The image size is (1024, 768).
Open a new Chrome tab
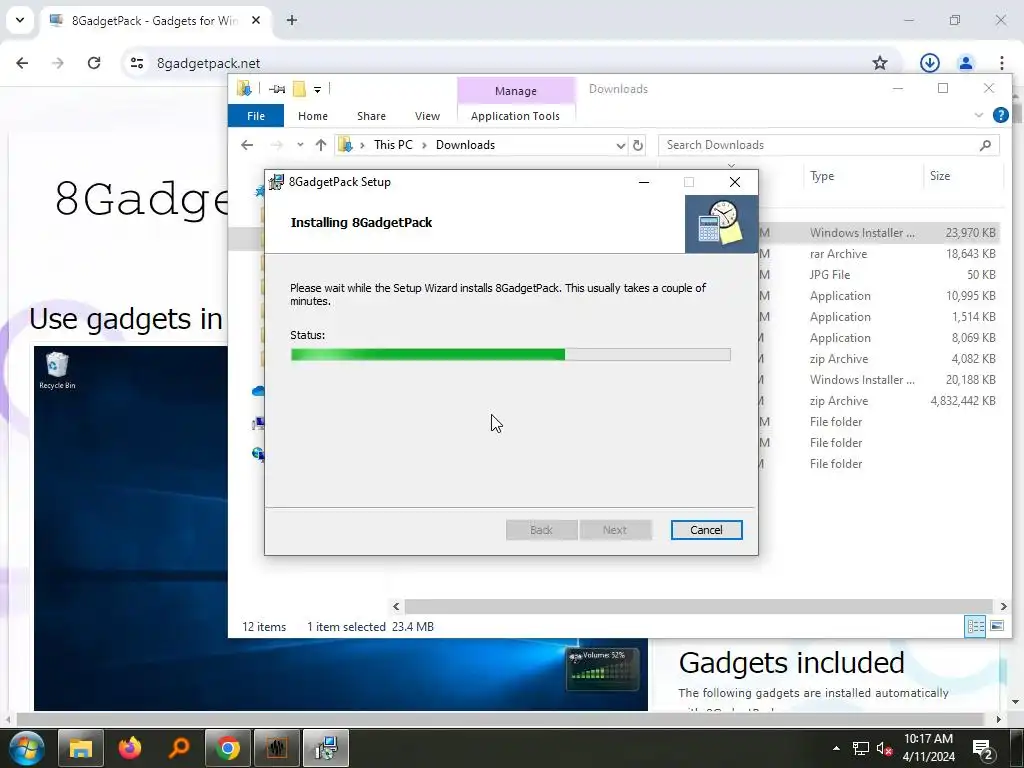click(292, 20)
